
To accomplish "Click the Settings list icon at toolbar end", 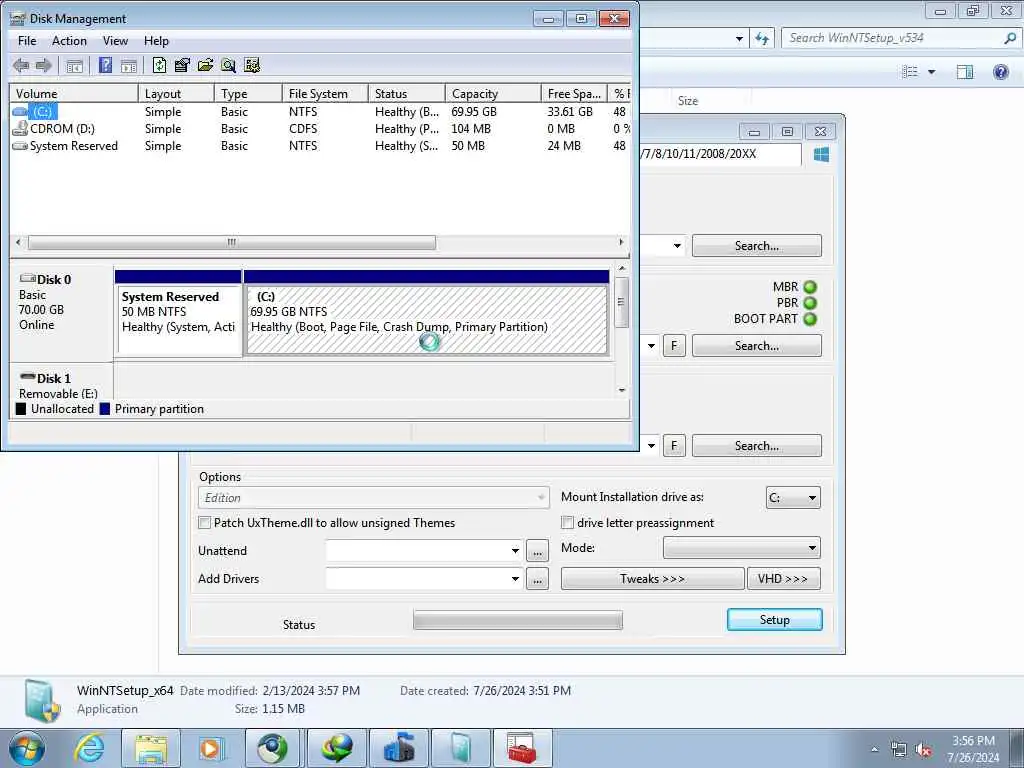I will pyautogui.click(x=251, y=65).
